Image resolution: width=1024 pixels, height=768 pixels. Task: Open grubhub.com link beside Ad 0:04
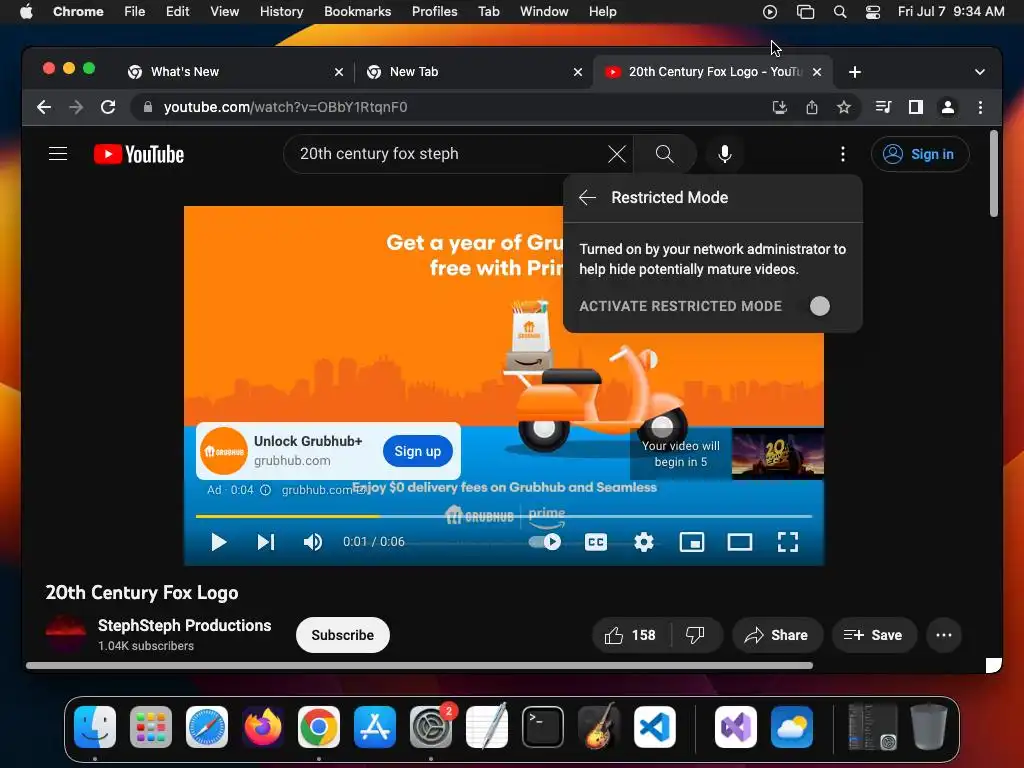(x=323, y=490)
